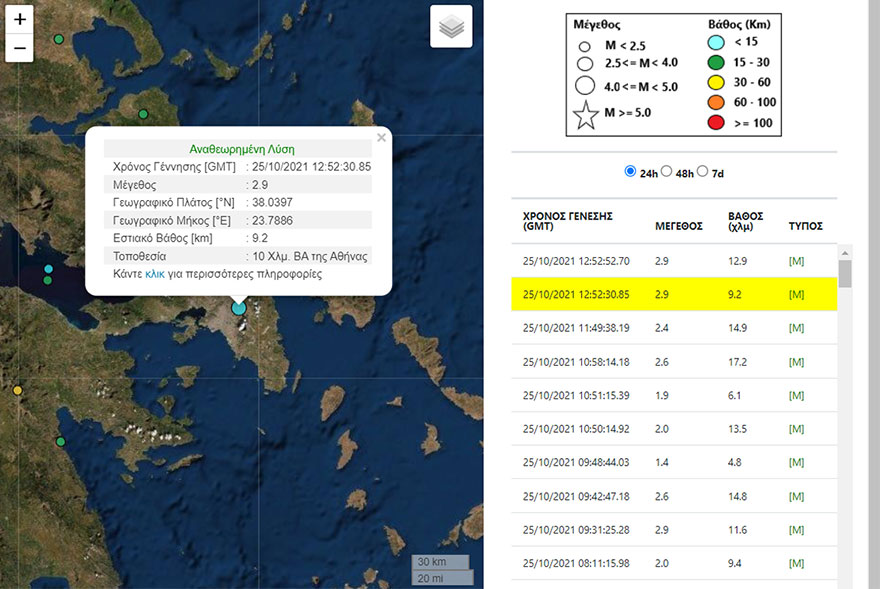
Task: Select the 48h time range radio
Action: pos(667,171)
